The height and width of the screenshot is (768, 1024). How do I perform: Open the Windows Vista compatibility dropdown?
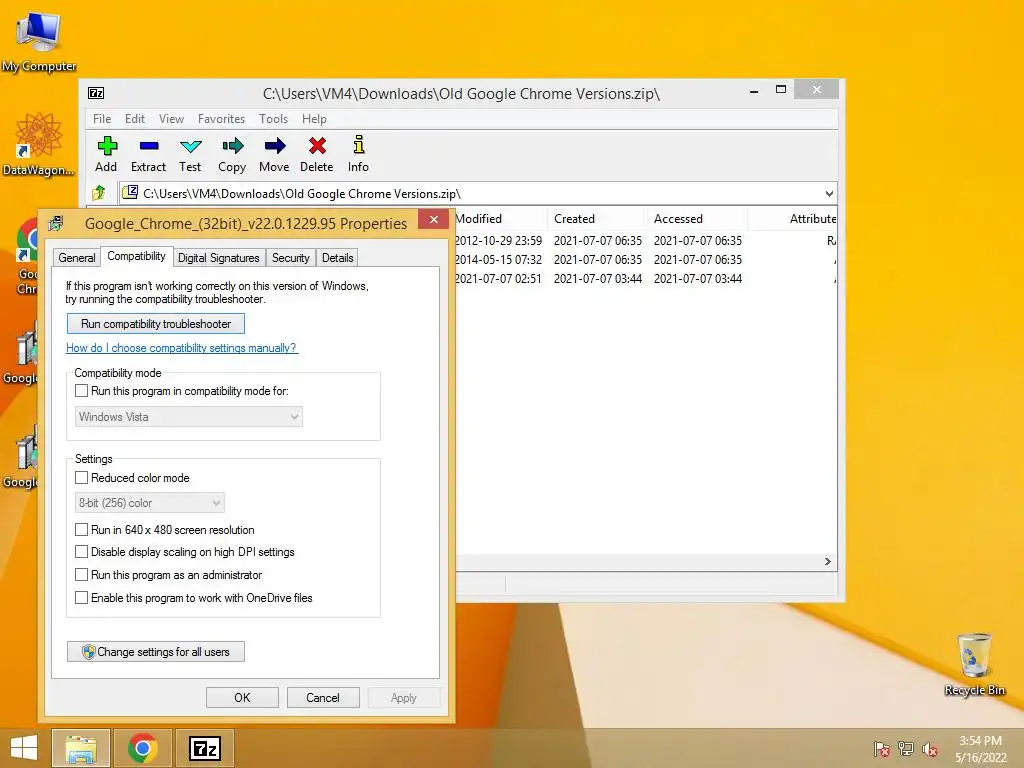(x=189, y=417)
